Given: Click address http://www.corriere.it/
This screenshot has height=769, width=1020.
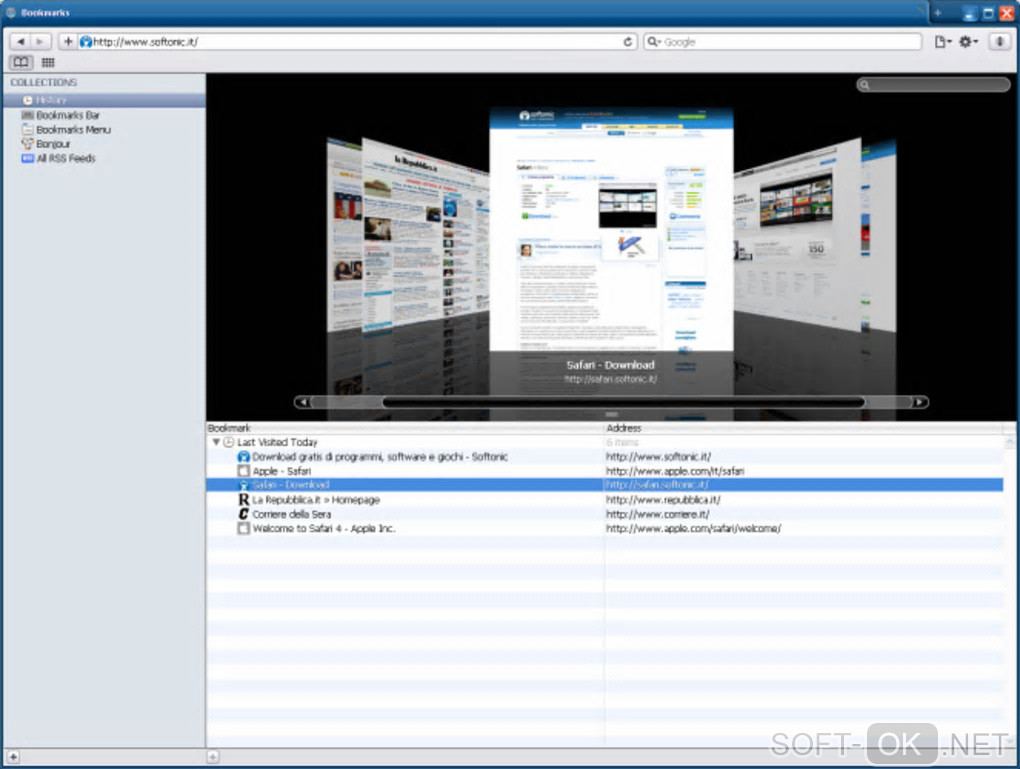Looking at the screenshot, I should (x=657, y=514).
